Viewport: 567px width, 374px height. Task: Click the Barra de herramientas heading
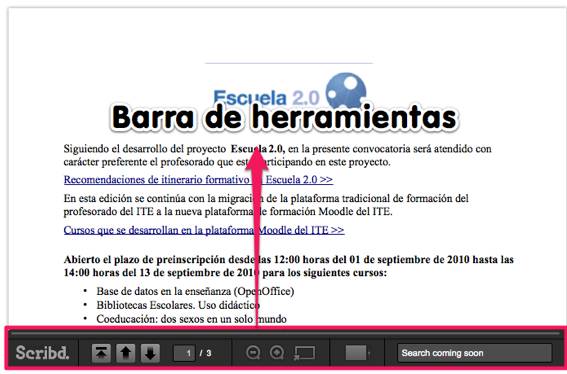tap(284, 117)
